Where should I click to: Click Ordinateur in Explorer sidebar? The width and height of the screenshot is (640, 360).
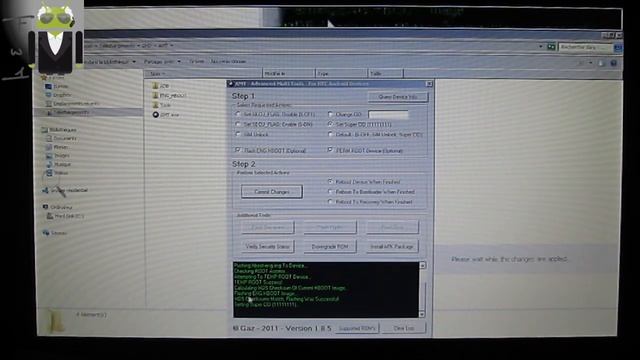(x=58, y=207)
